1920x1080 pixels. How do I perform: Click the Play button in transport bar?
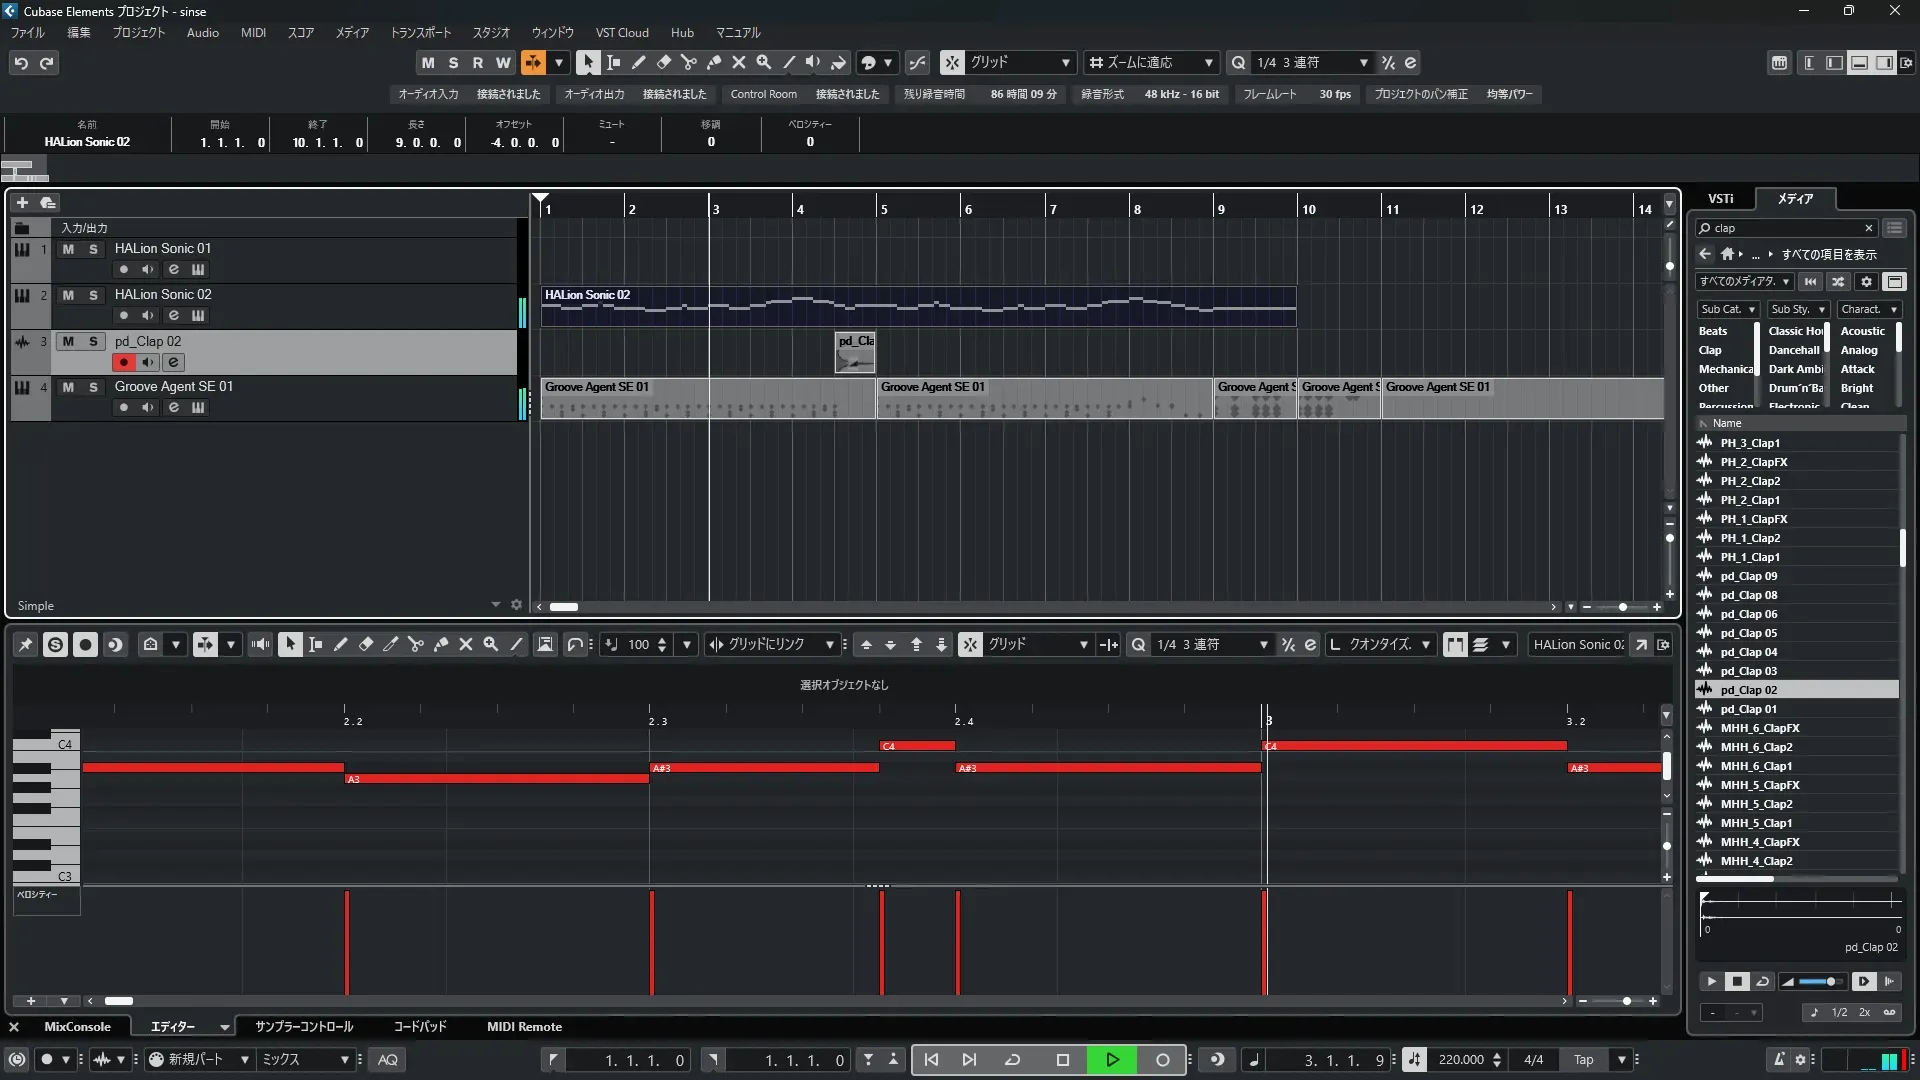1112,1060
